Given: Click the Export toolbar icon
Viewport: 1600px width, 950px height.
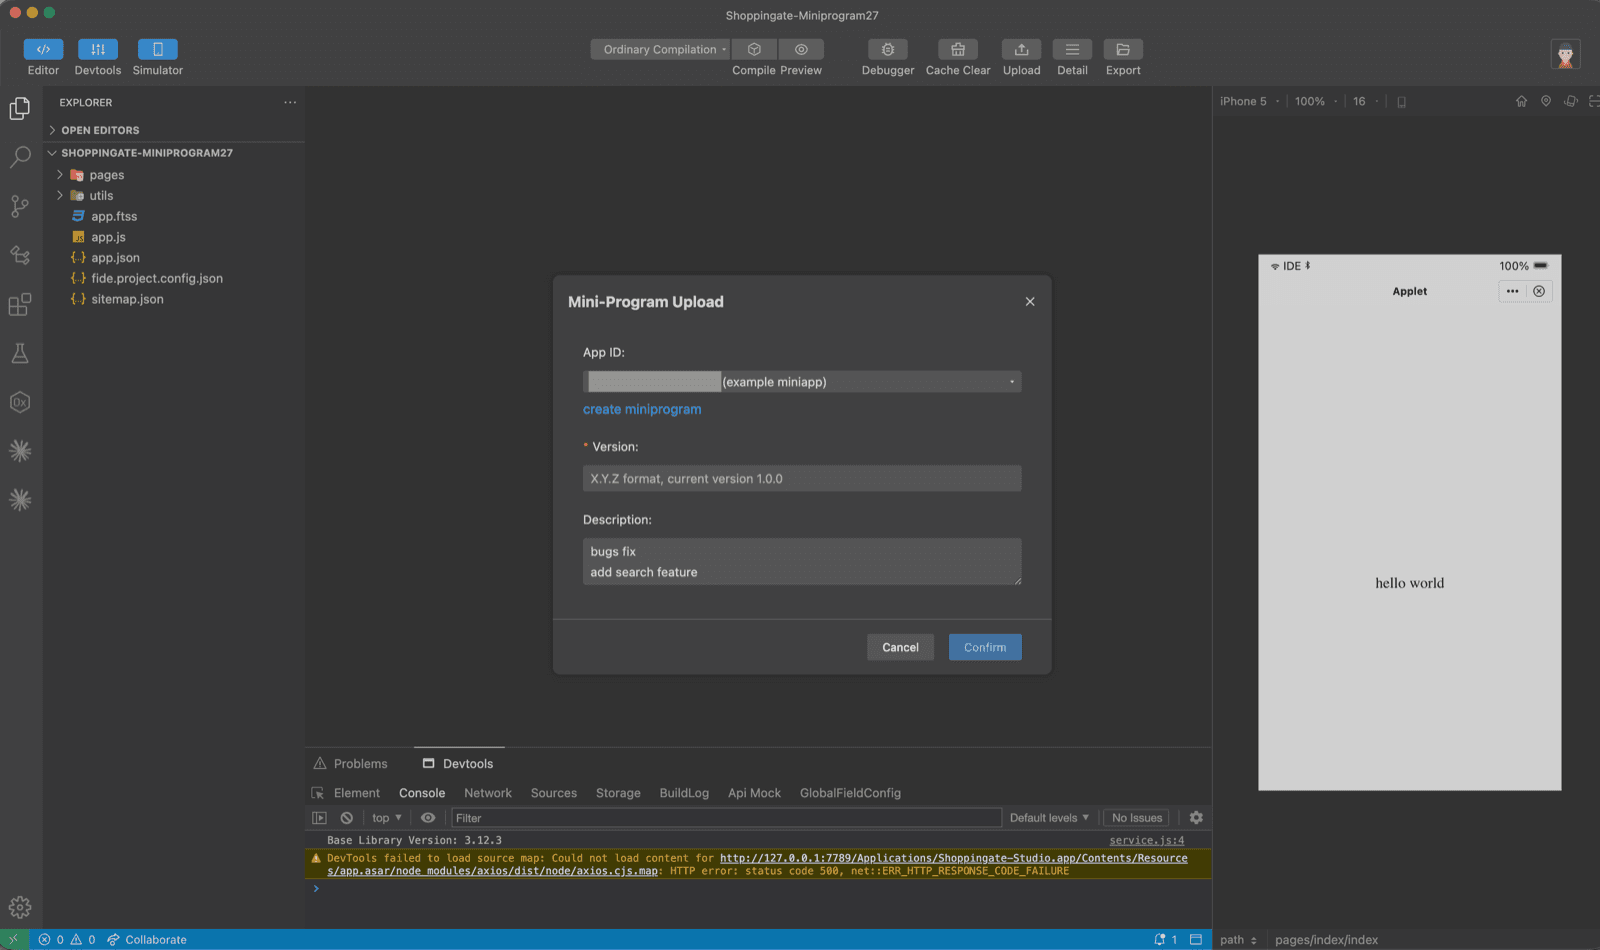Looking at the screenshot, I should (x=1123, y=49).
